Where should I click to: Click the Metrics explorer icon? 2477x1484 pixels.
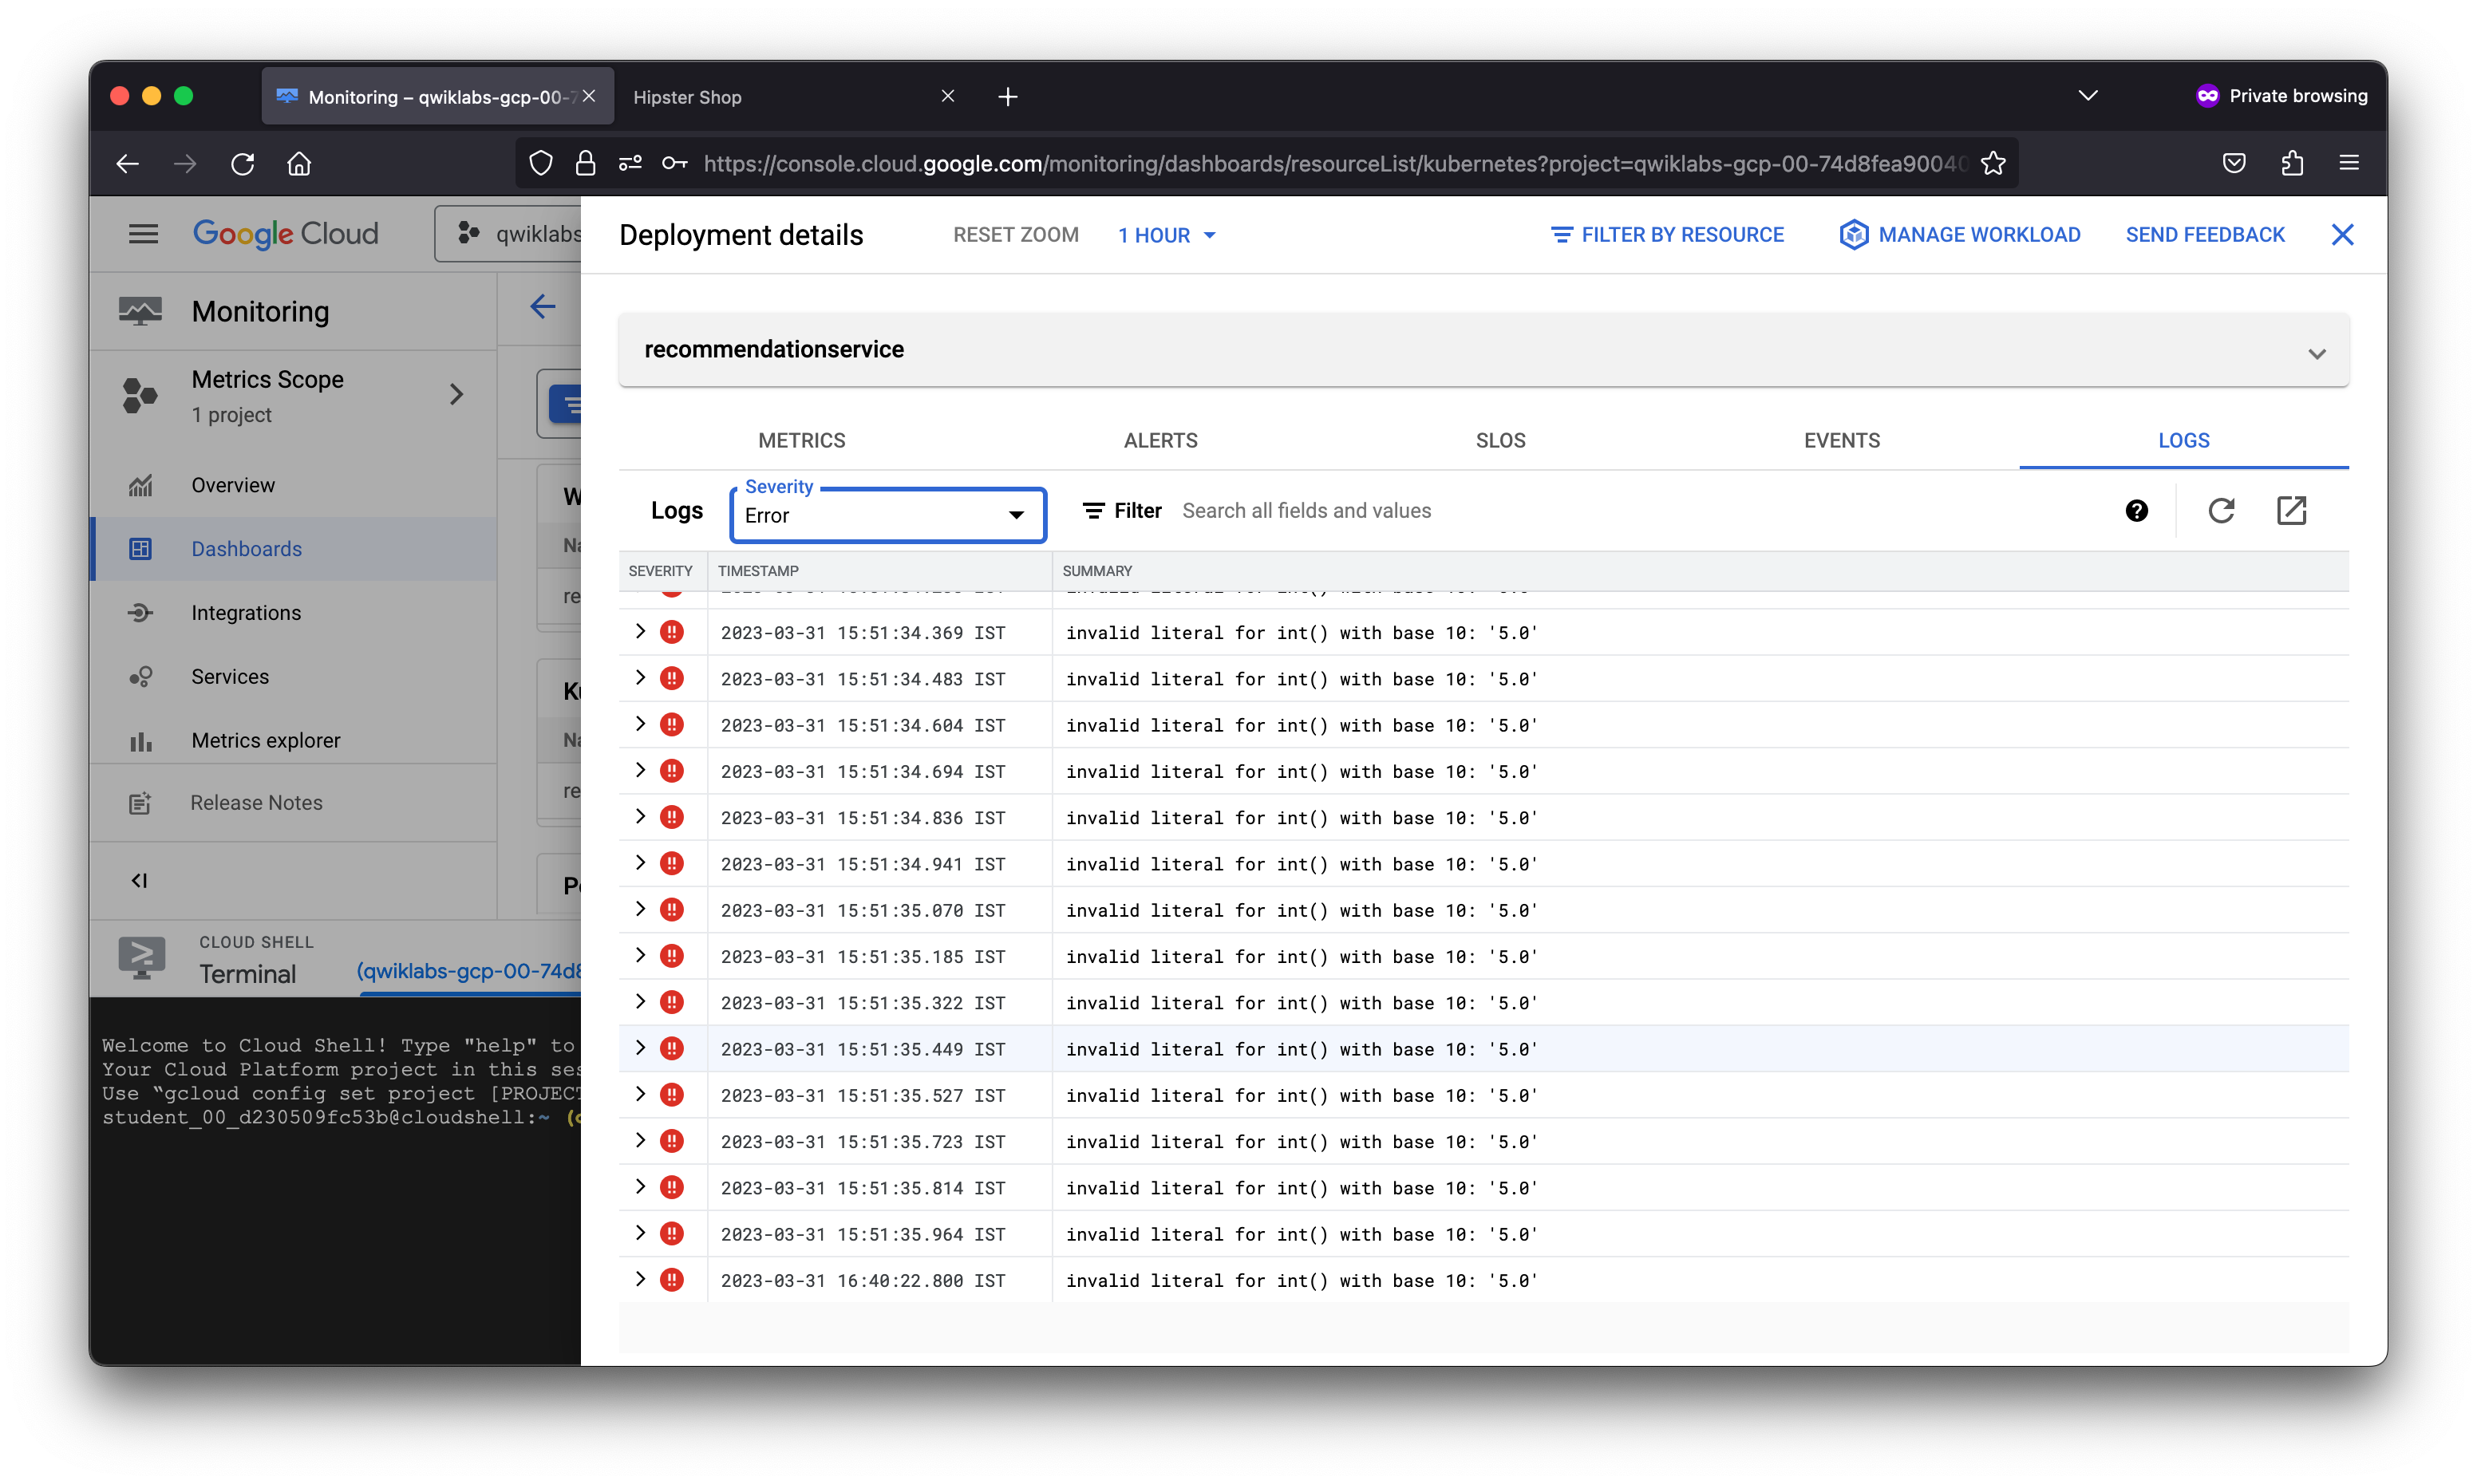(141, 739)
